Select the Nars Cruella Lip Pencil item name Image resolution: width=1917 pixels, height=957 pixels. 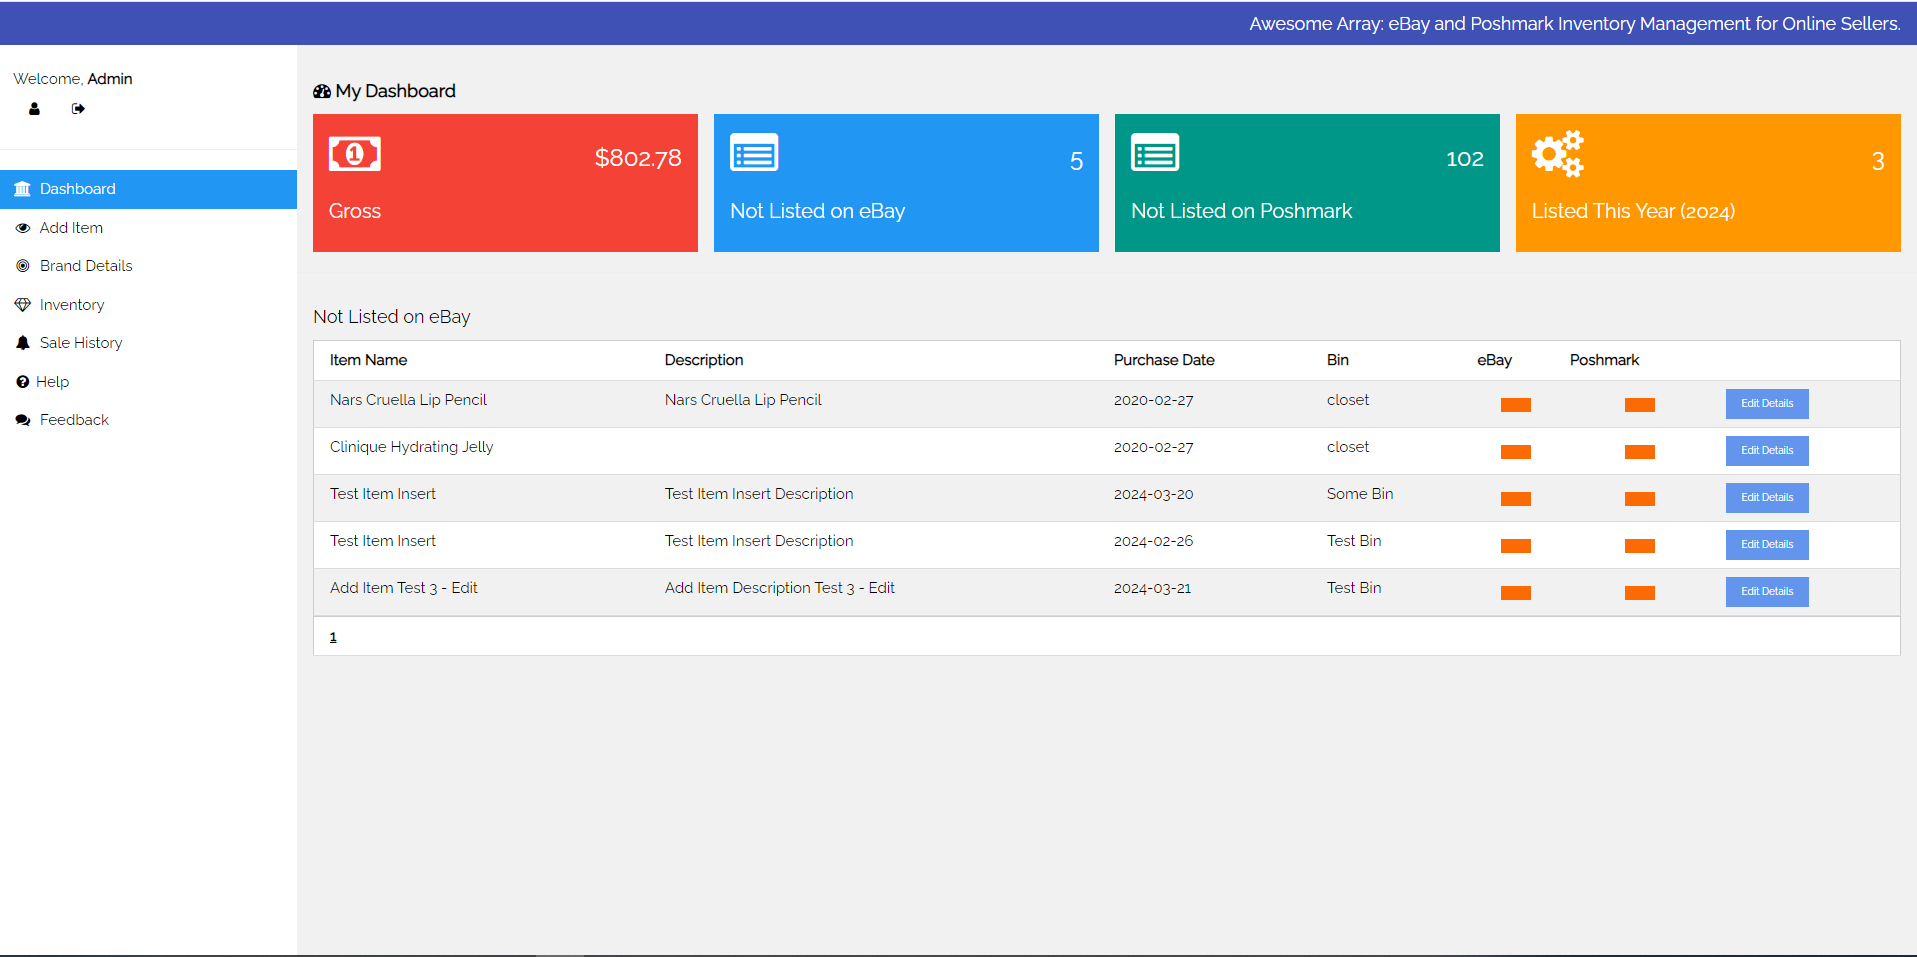pyautogui.click(x=408, y=400)
